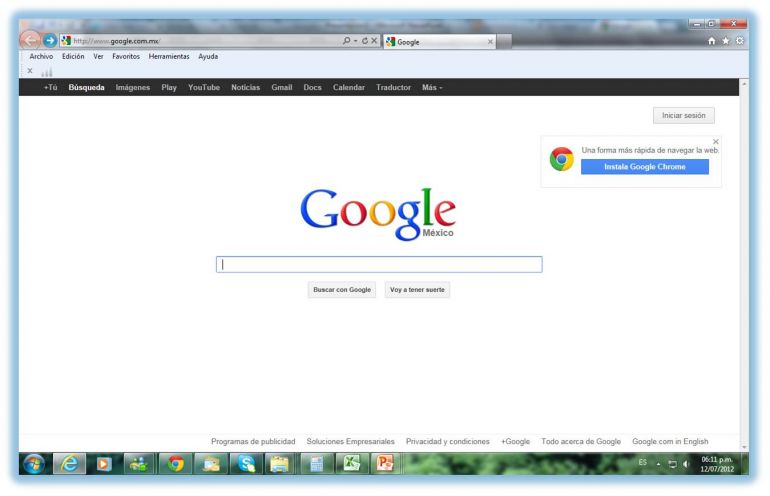This screenshot has height=496, width=770.
Task: Open Soluciones Empresariales footer link
Action: point(351,441)
